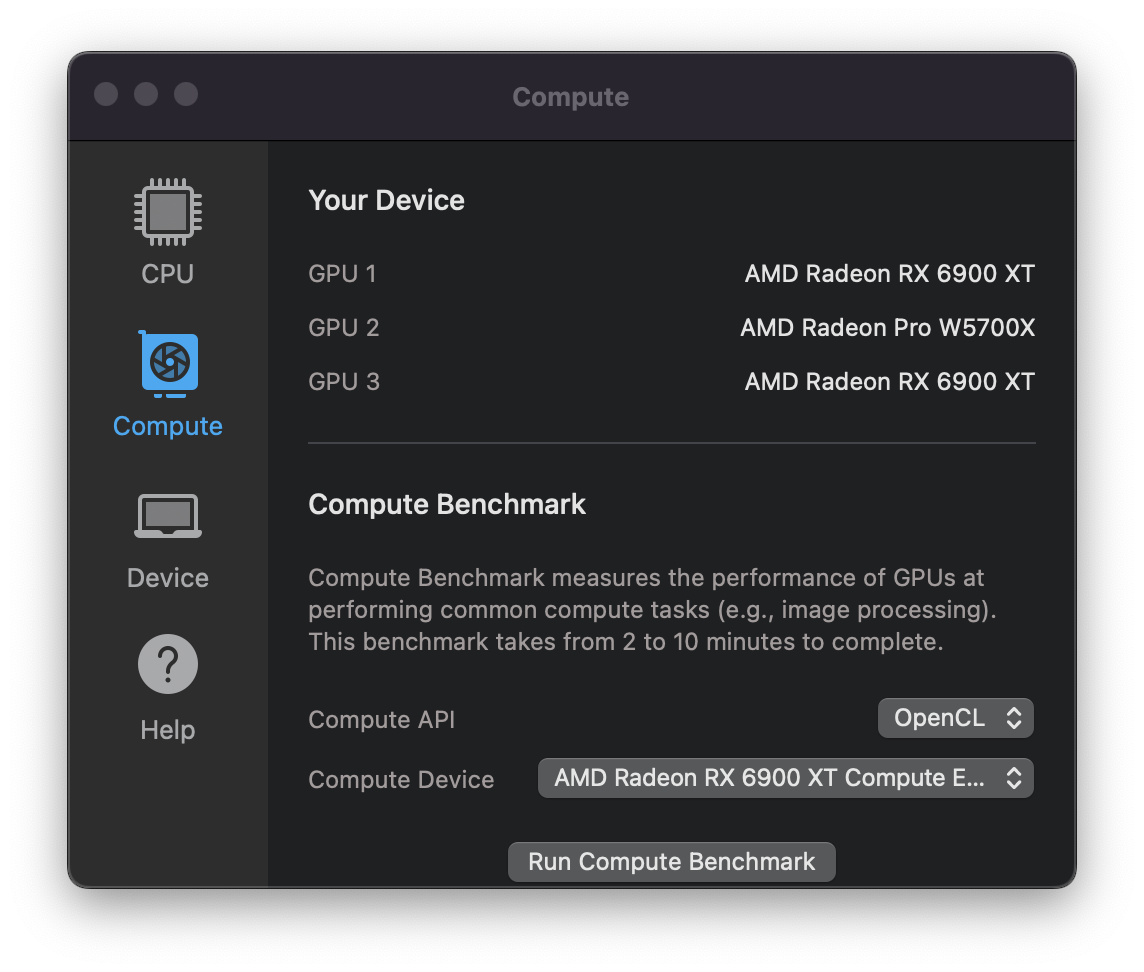This screenshot has width=1144, height=972.
Task: Click the GPU 1 row label
Action: point(343,273)
